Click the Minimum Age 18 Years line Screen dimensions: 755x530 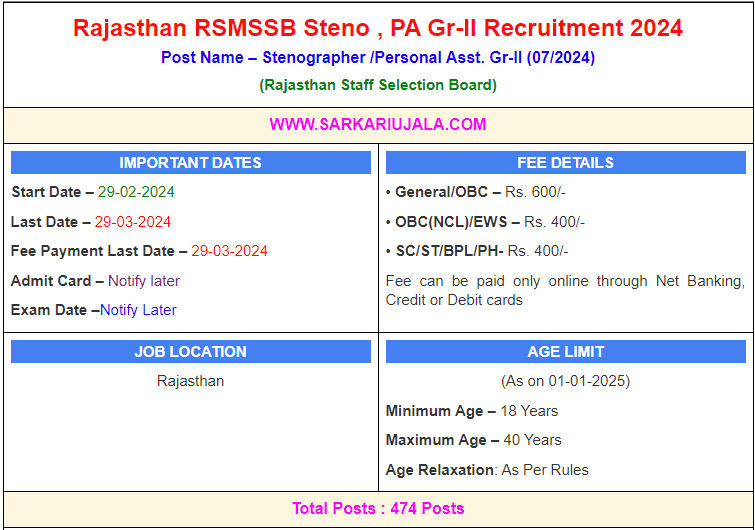(472, 411)
